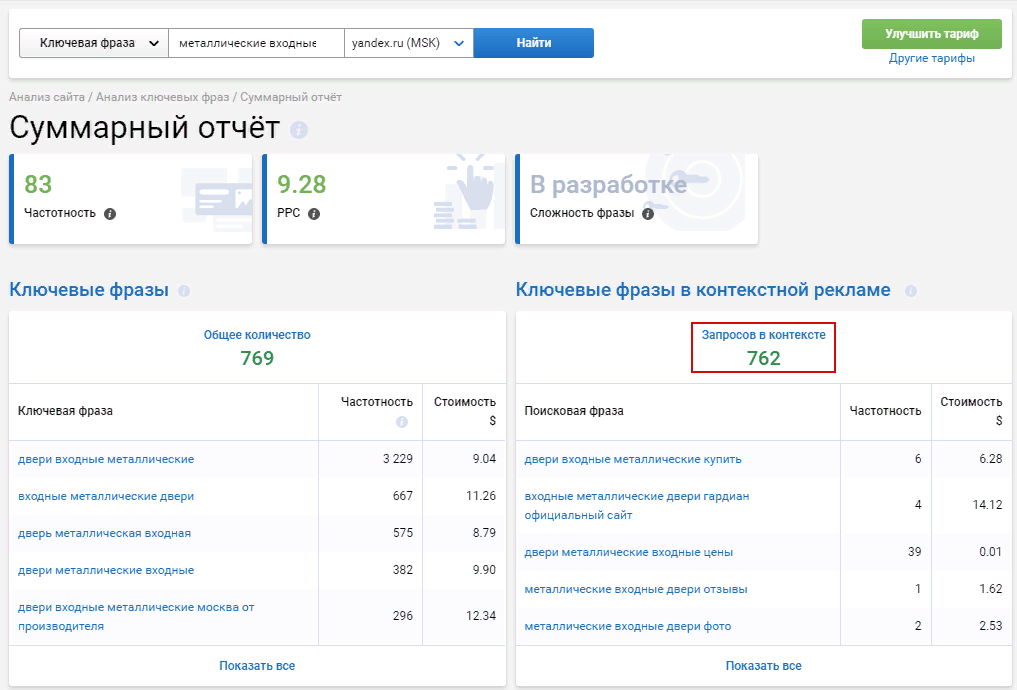The height and width of the screenshot is (690, 1017).
Task: Click info icon next to Суммарный отчёт heading
Action: point(299,130)
